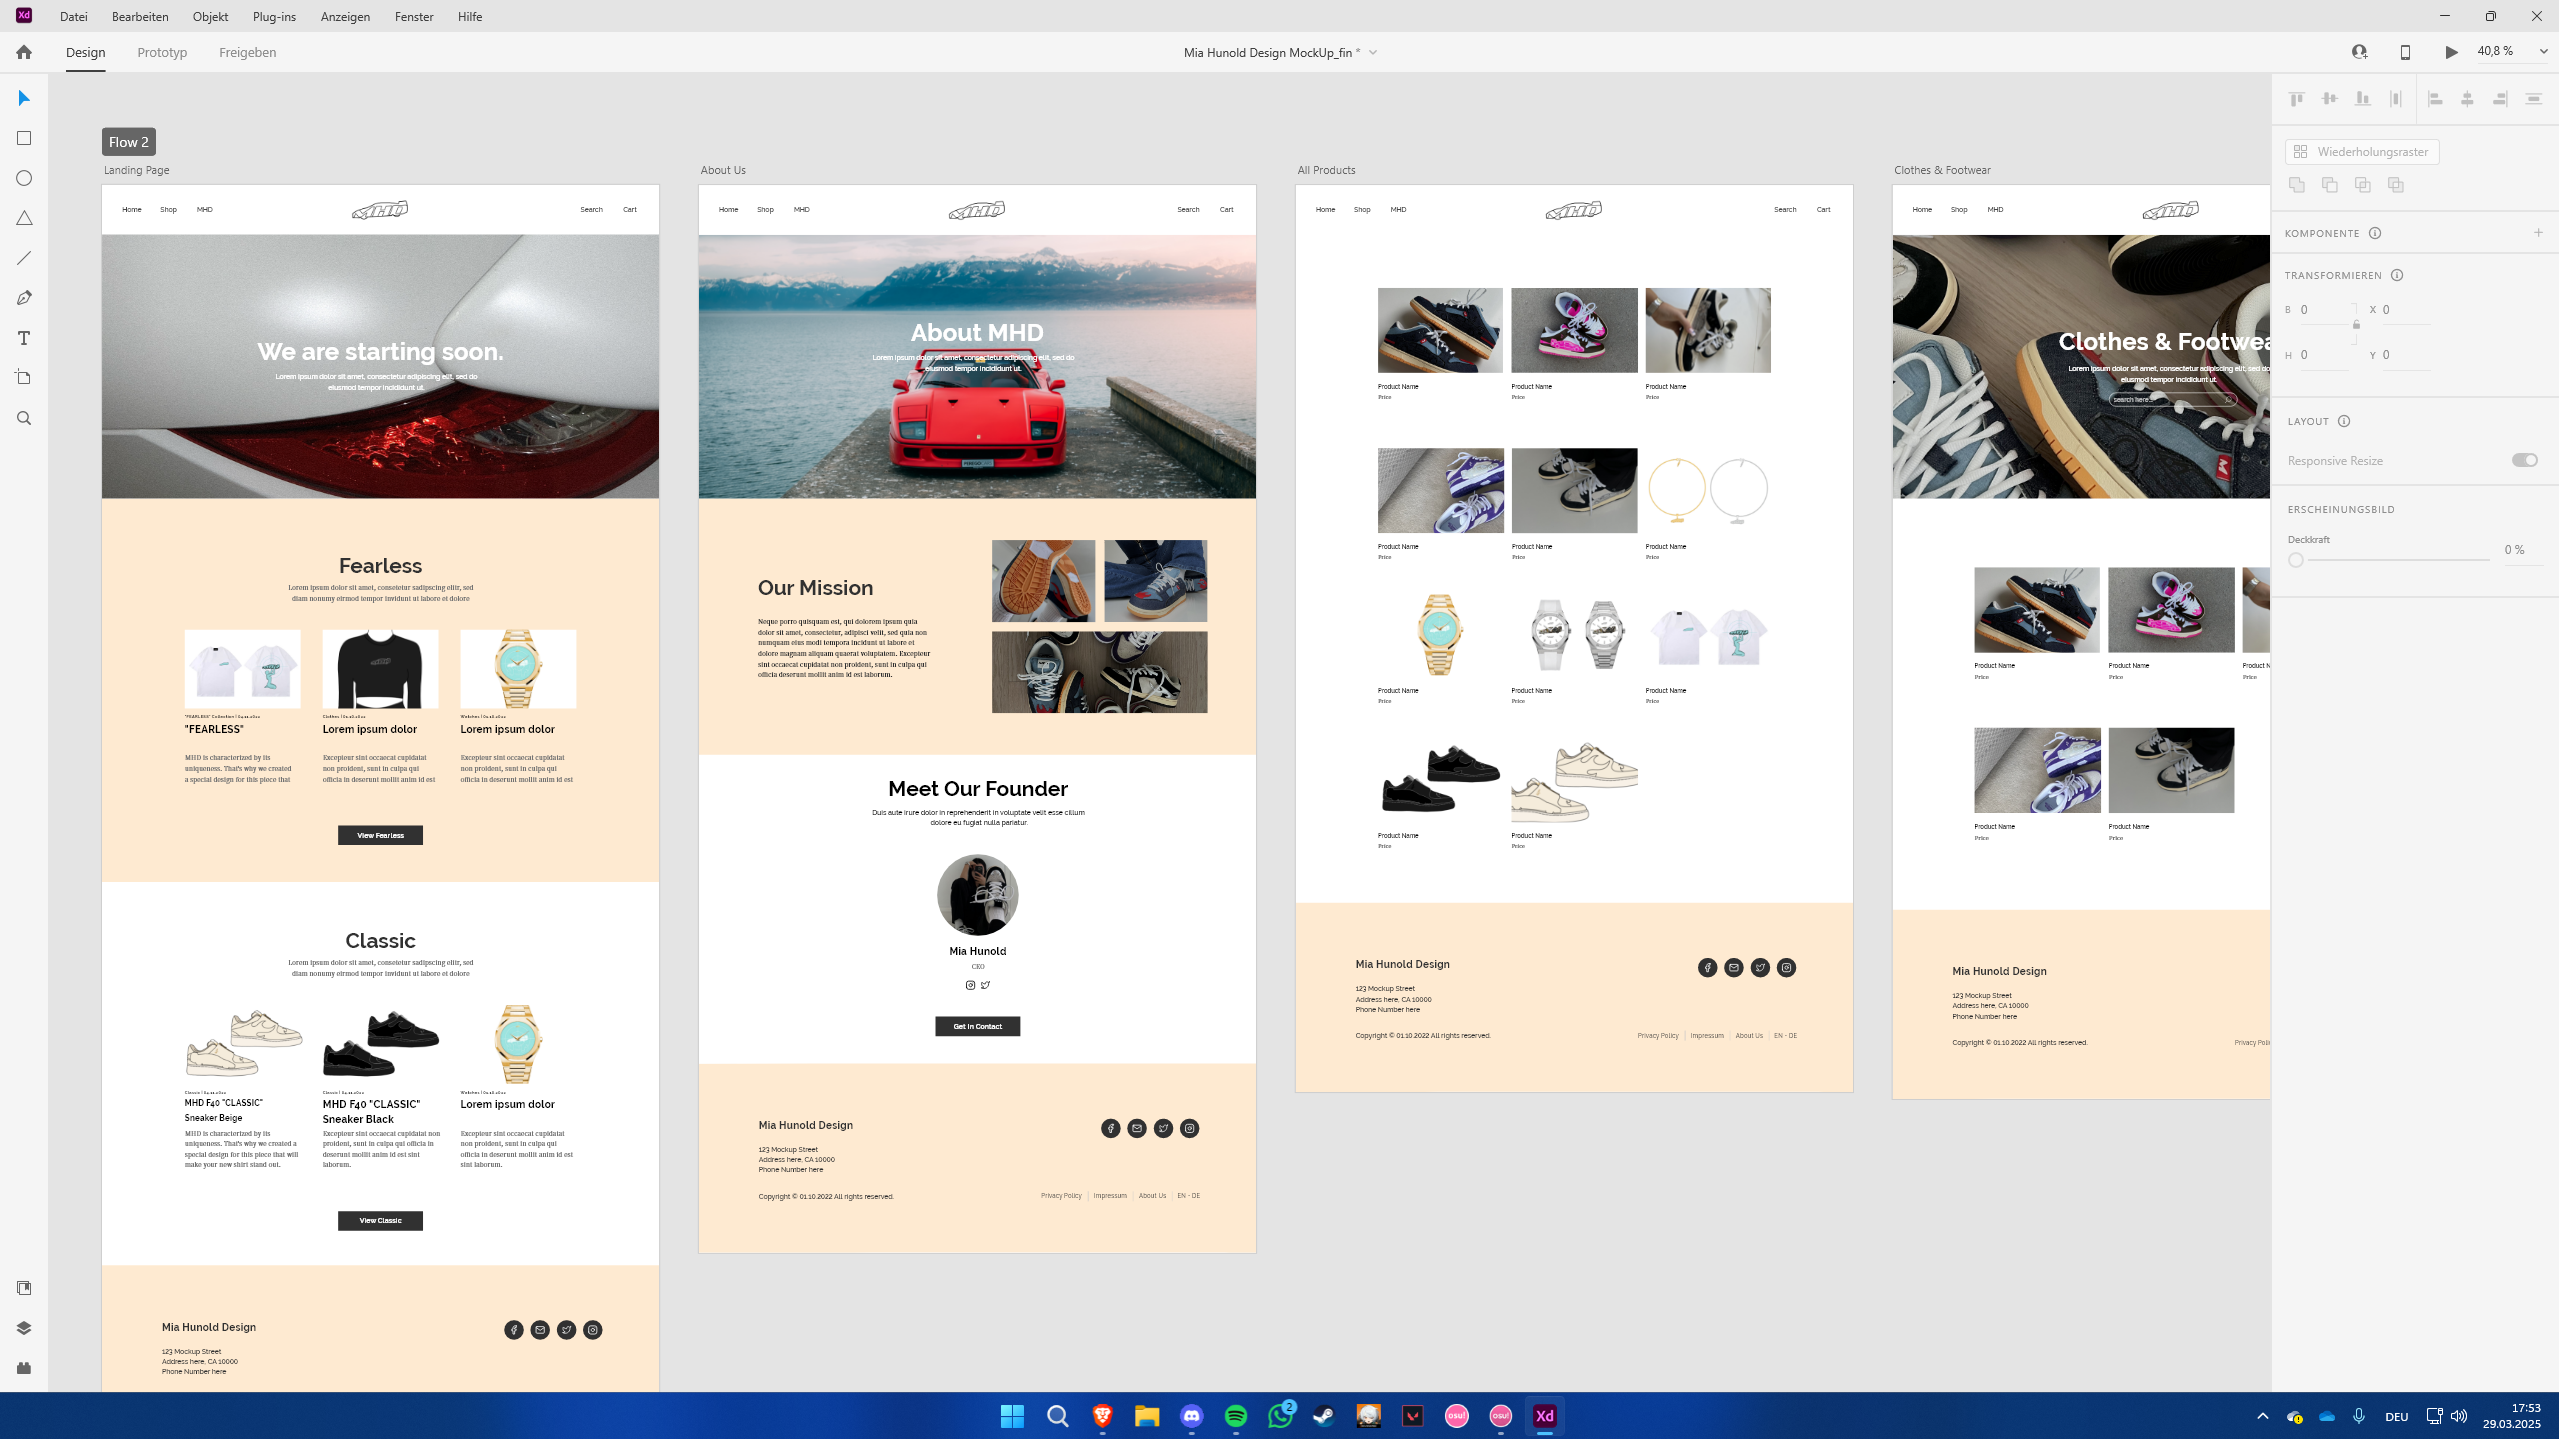Toggle the aspect ratio lock icon

click(2356, 324)
